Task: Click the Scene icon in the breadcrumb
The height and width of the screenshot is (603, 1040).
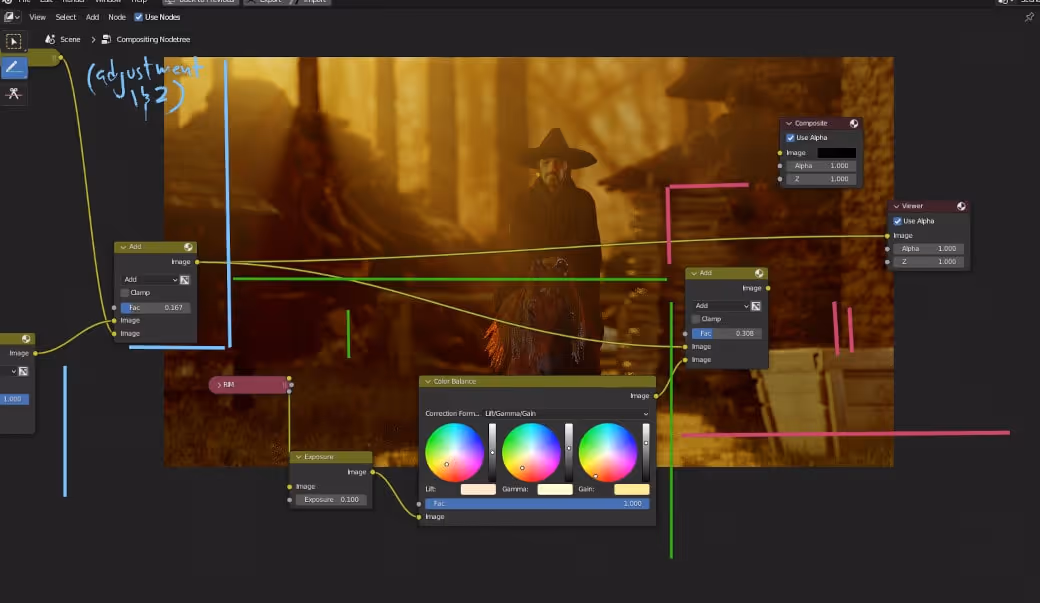Action: (x=49, y=39)
